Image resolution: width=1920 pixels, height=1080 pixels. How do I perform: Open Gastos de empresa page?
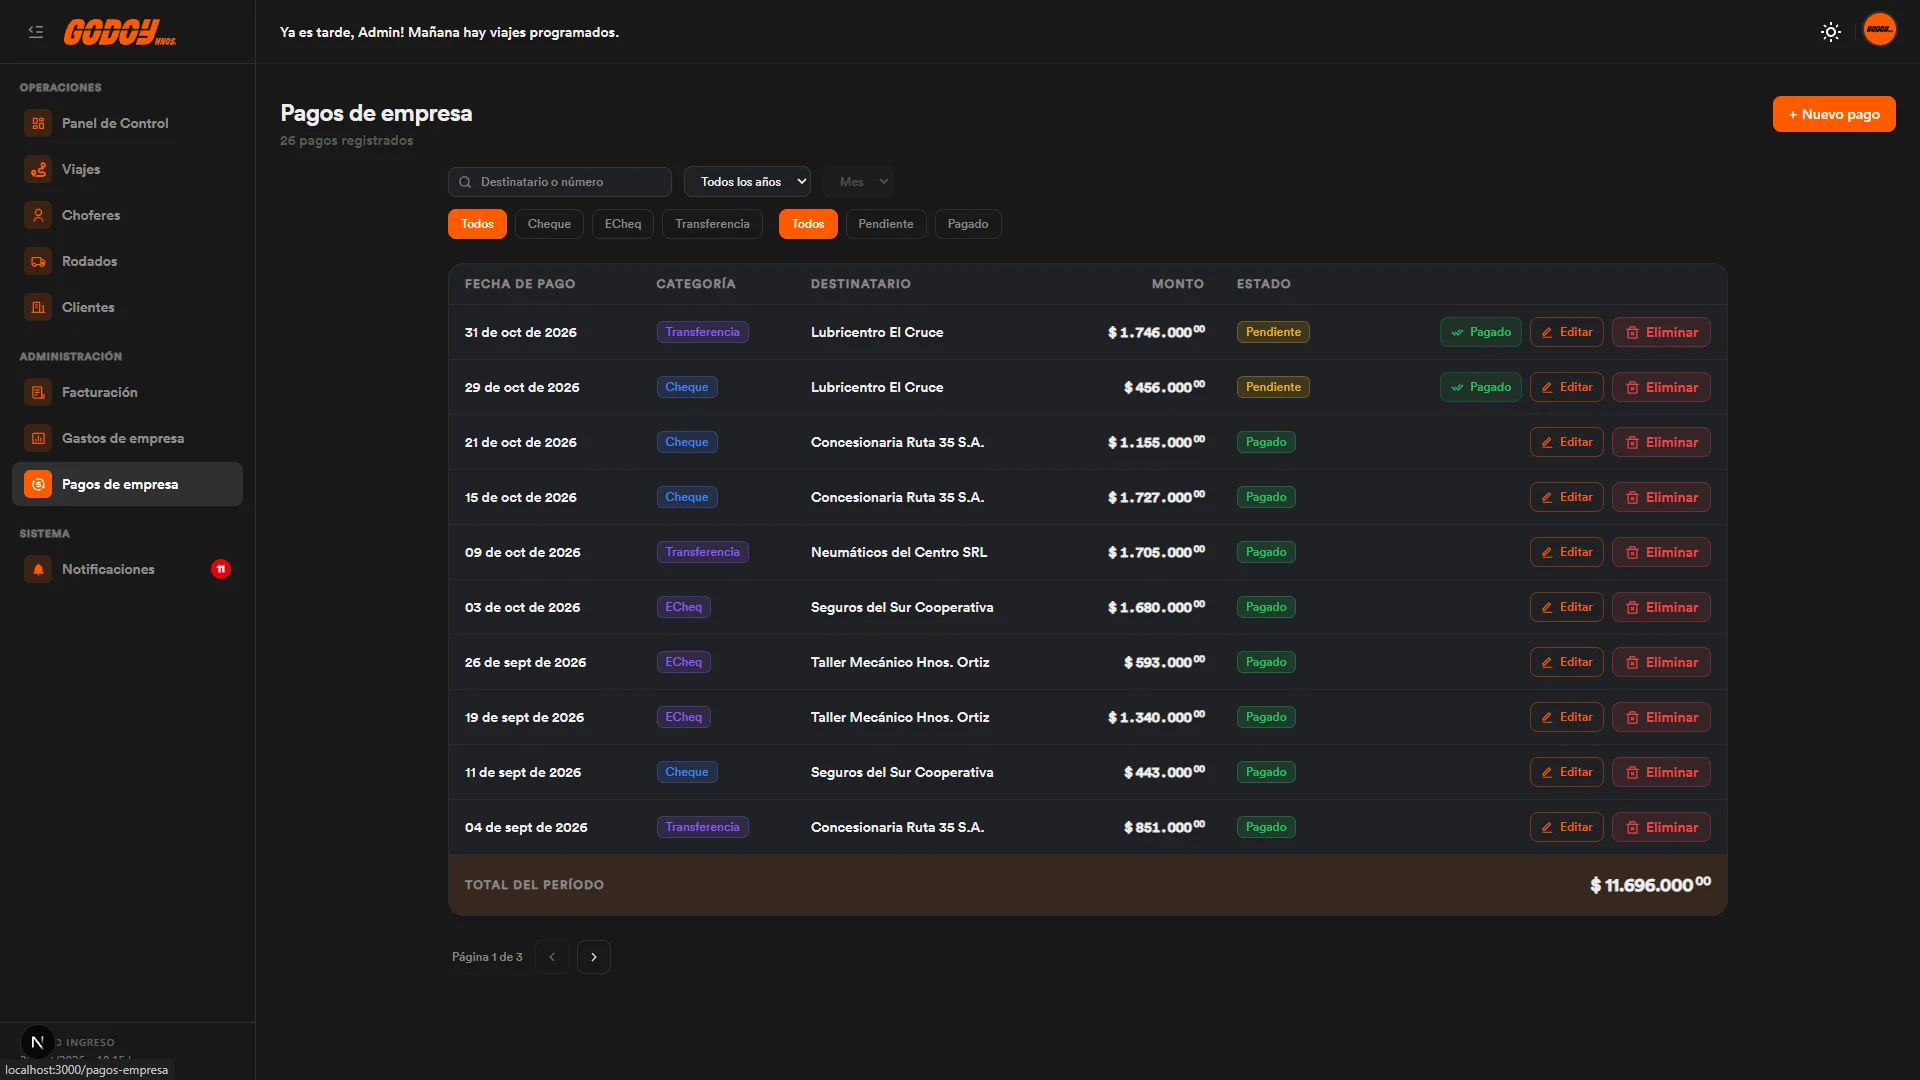127,438
